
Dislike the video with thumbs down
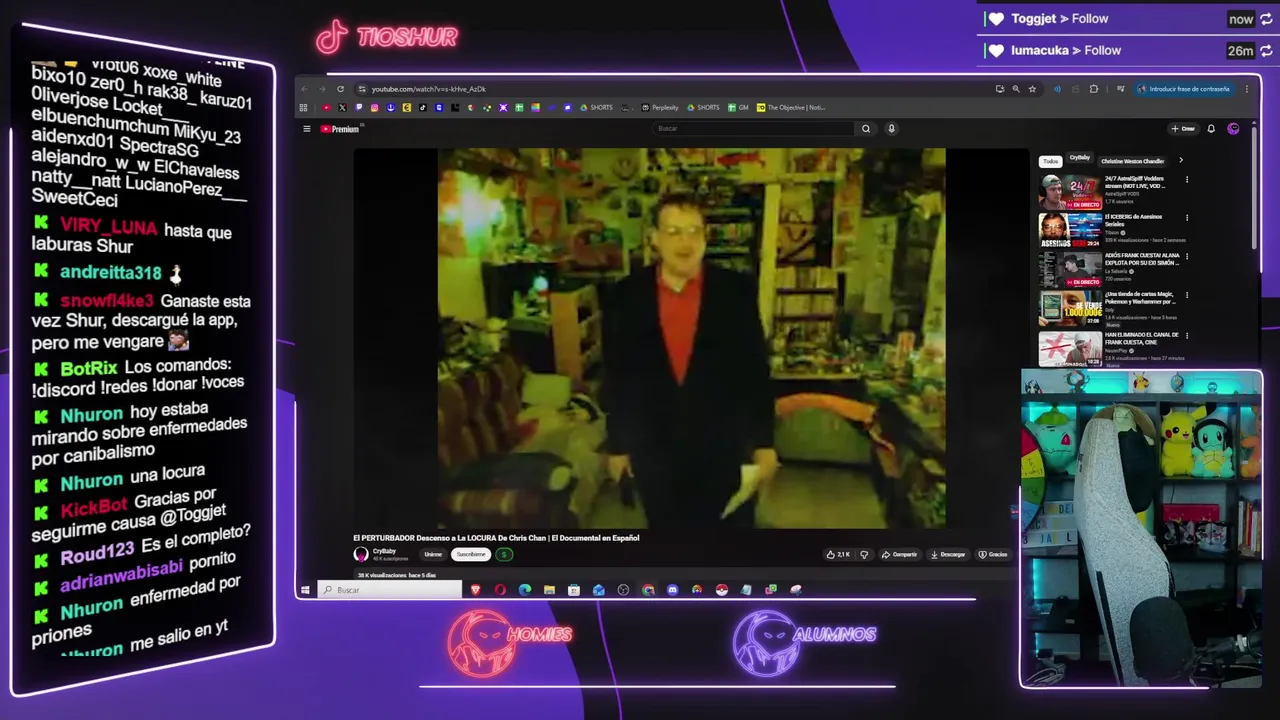tap(865, 554)
